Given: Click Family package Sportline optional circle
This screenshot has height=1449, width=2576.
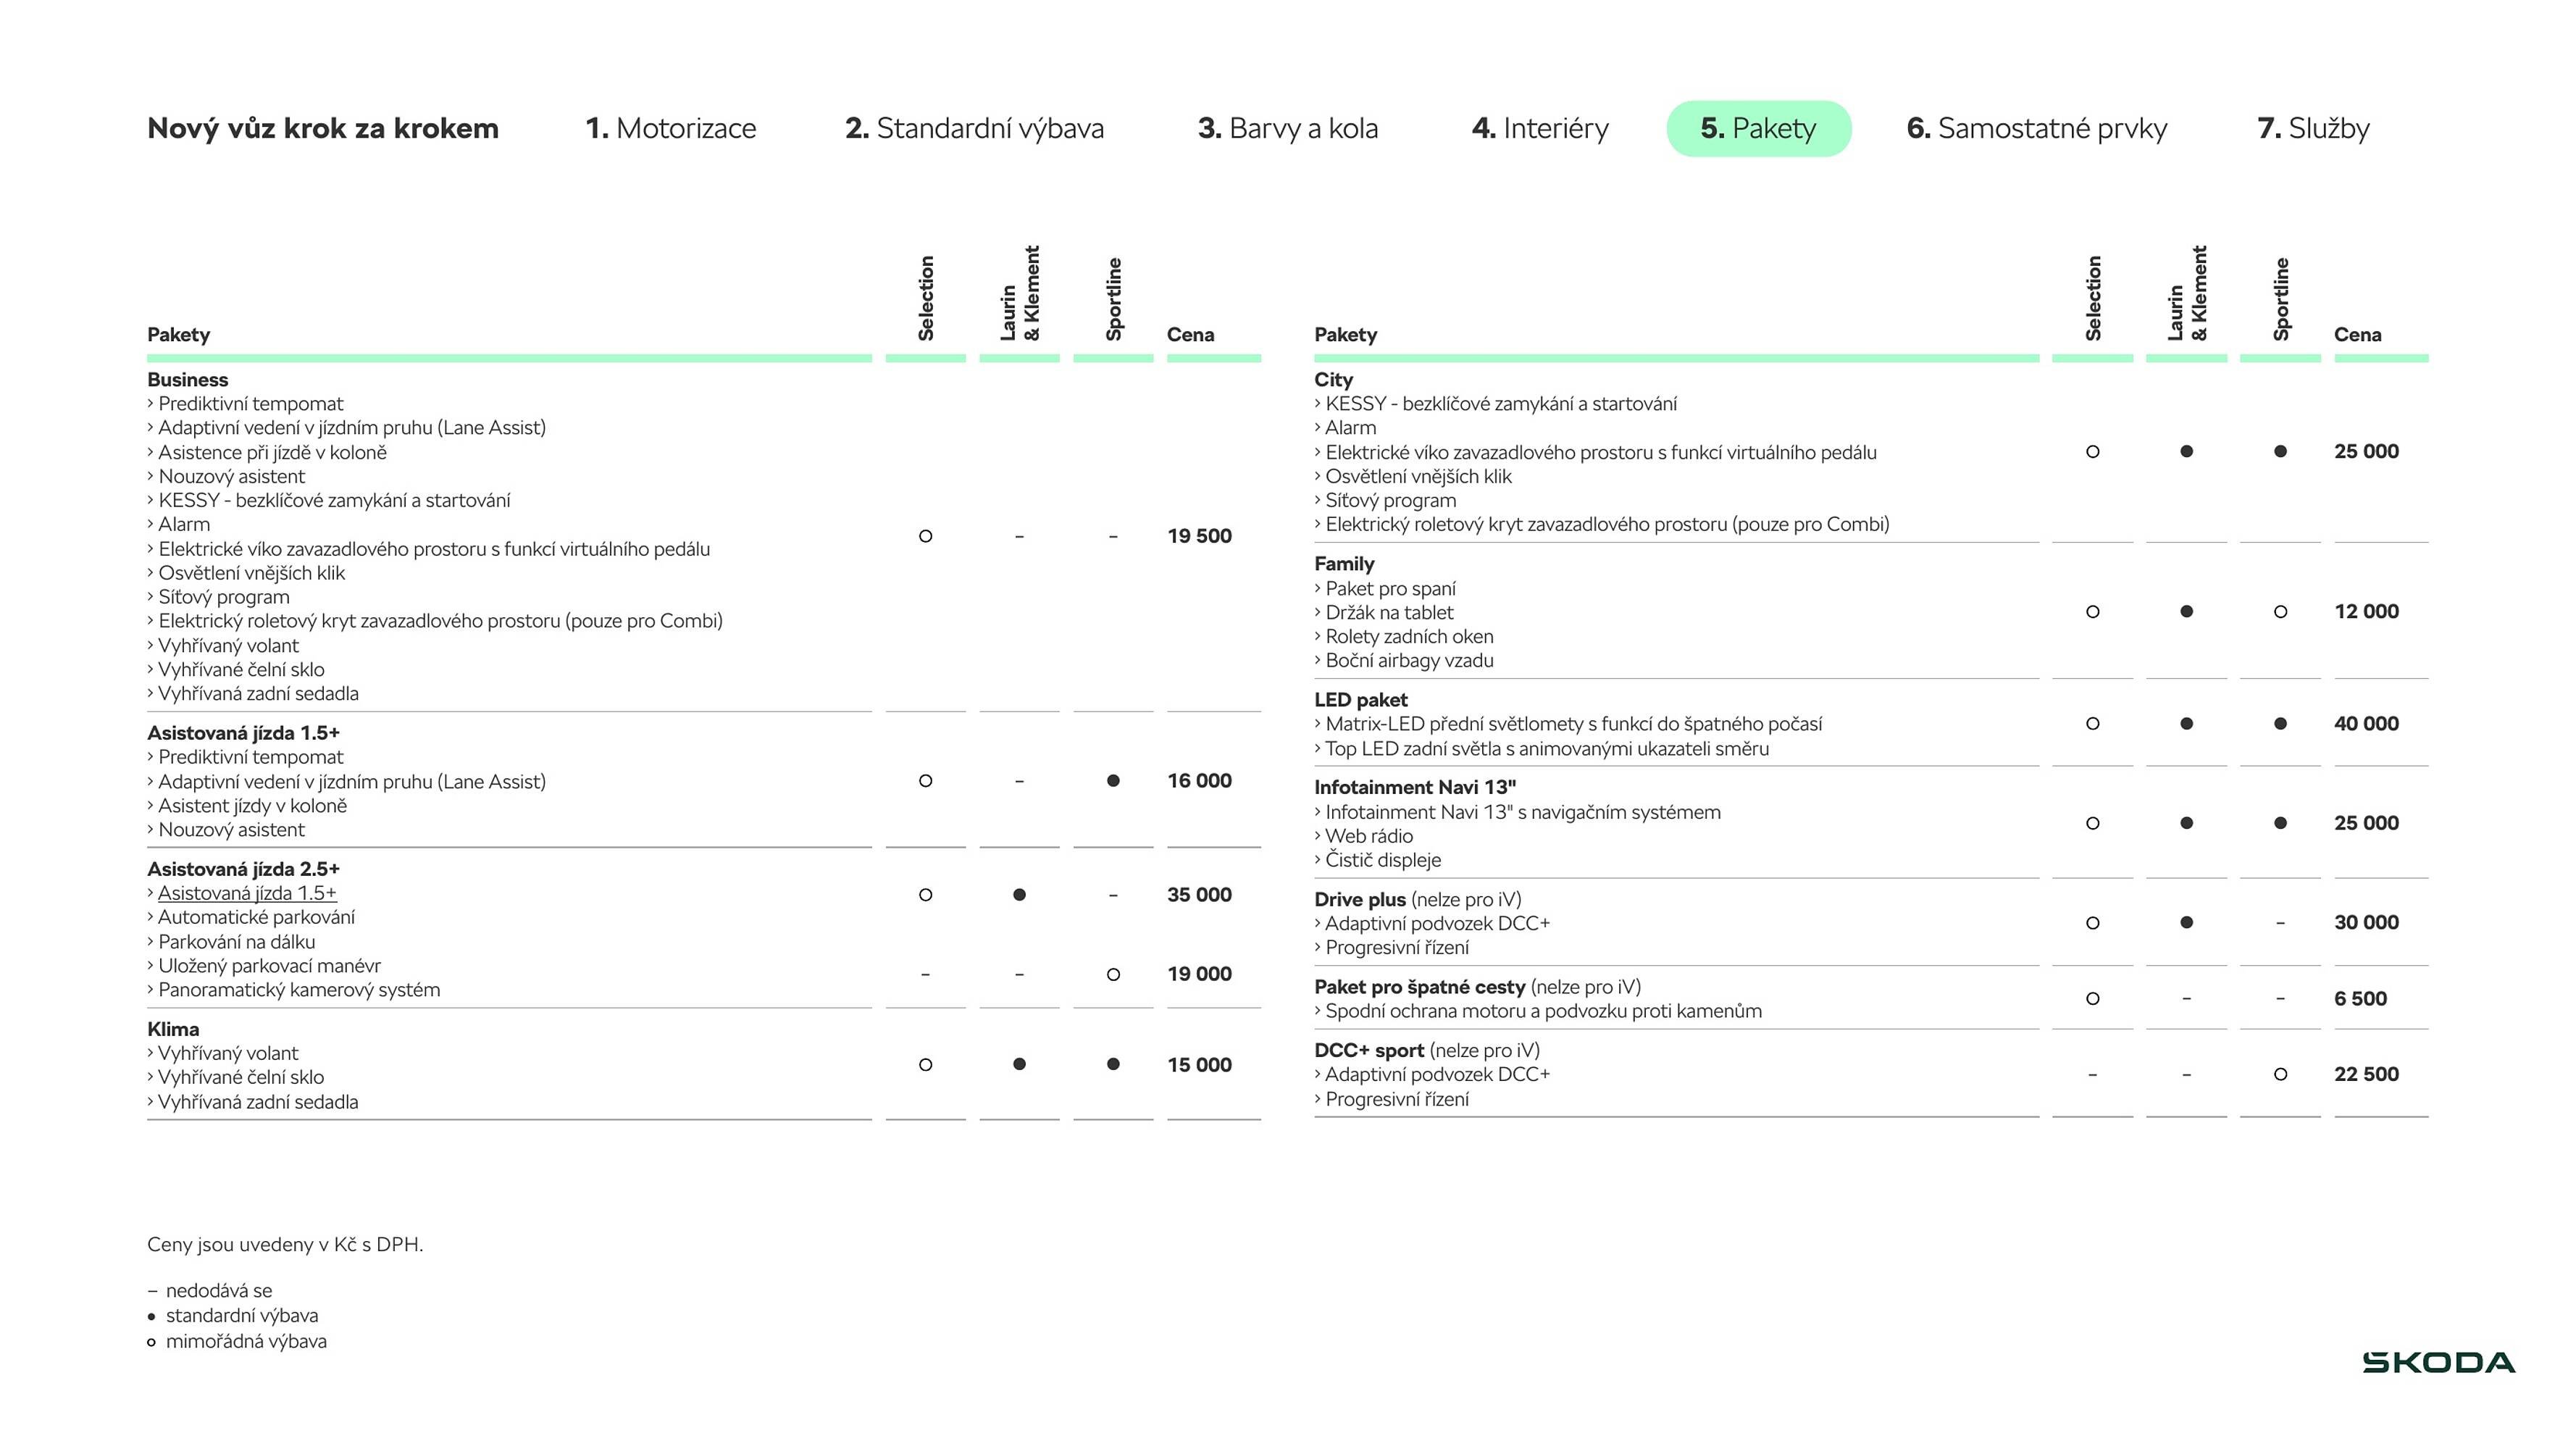Looking at the screenshot, I should (x=2280, y=612).
